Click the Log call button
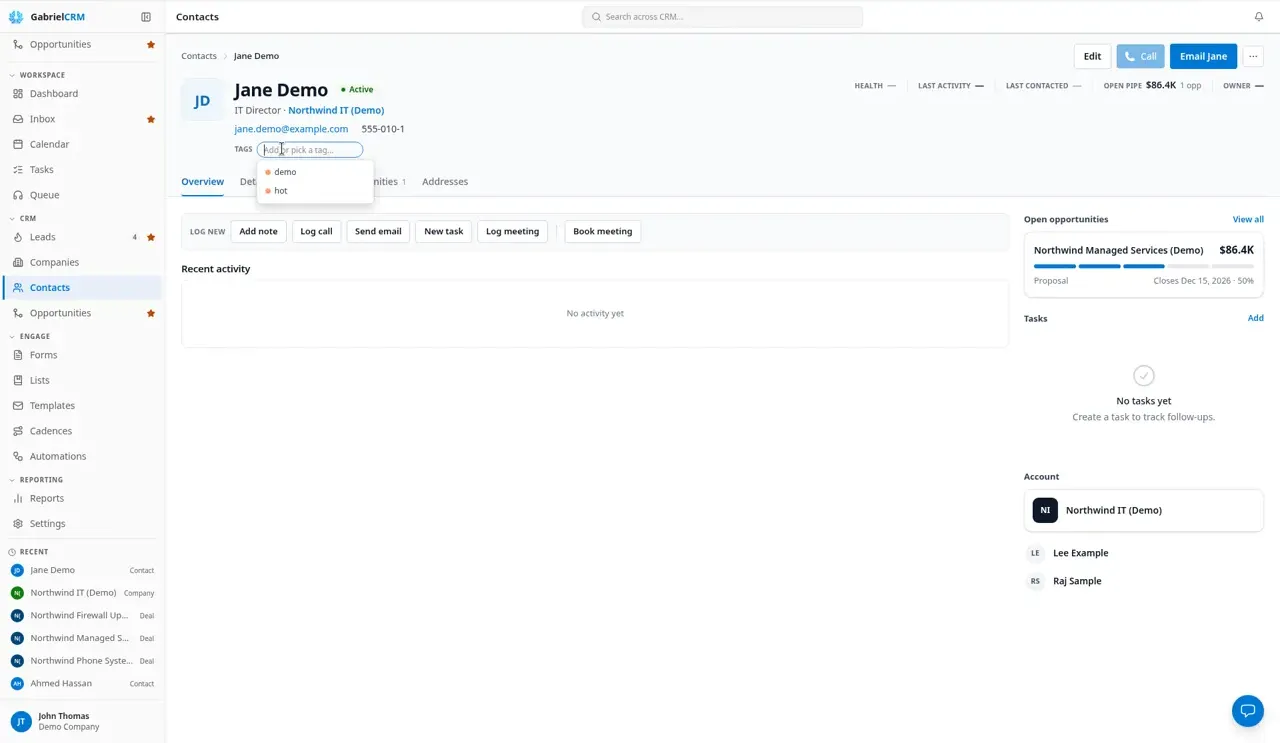The image size is (1280, 743). coord(316,232)
